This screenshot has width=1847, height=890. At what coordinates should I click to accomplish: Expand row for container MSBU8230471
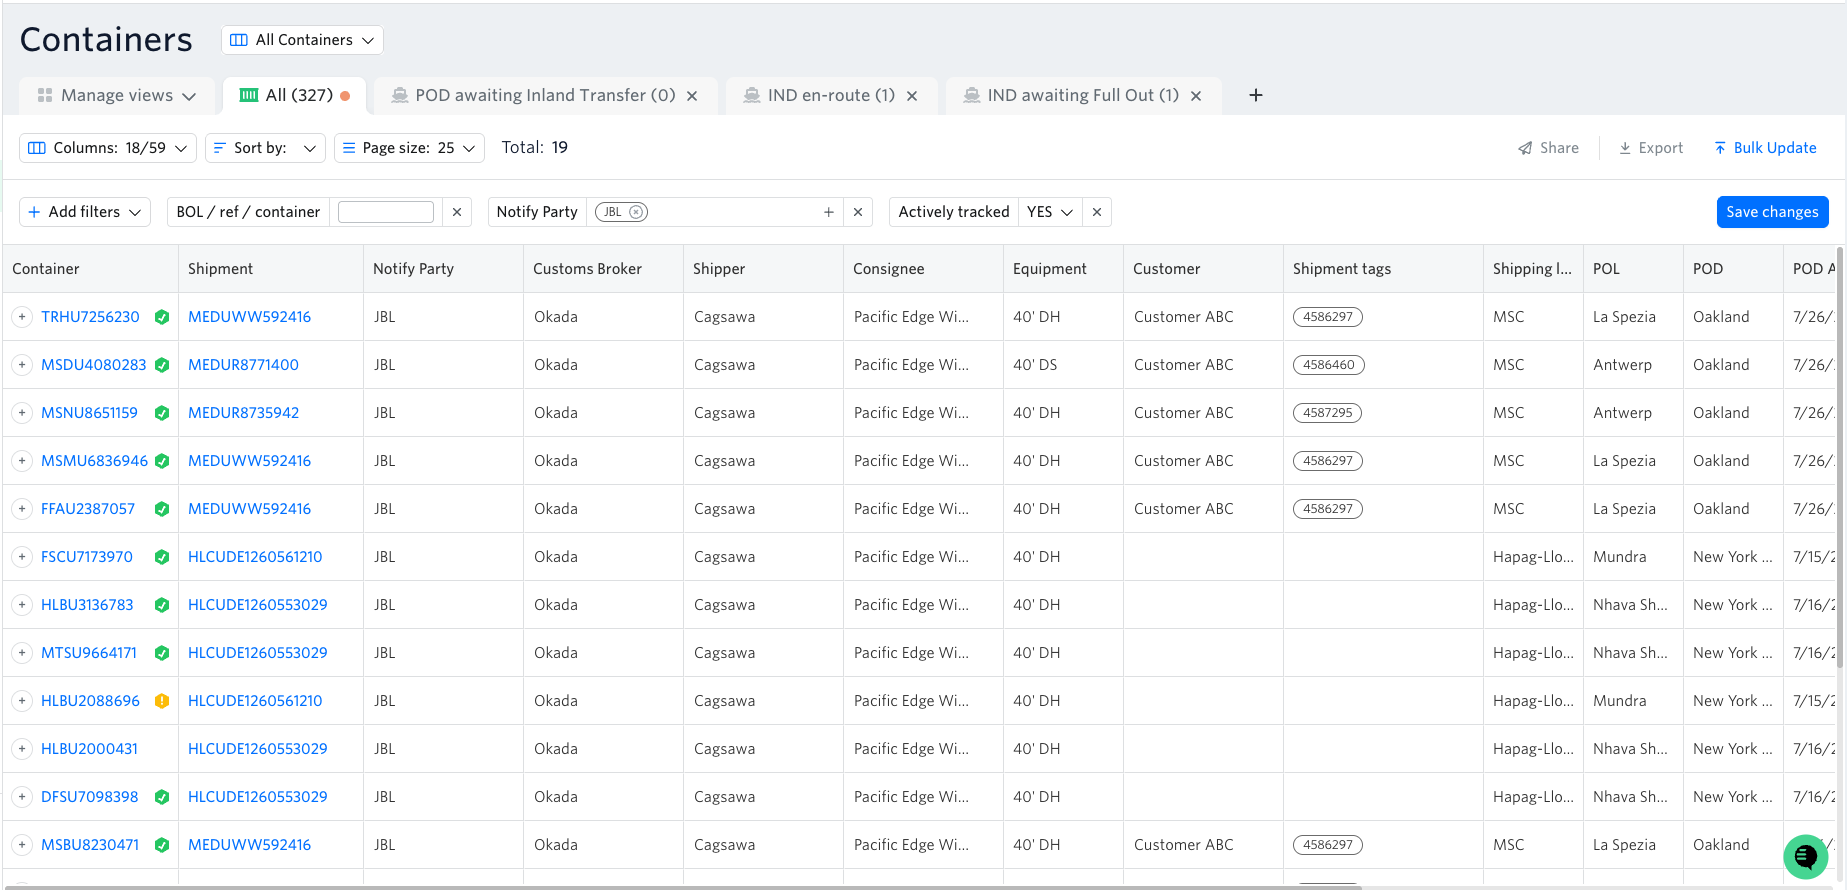point(22,845)
